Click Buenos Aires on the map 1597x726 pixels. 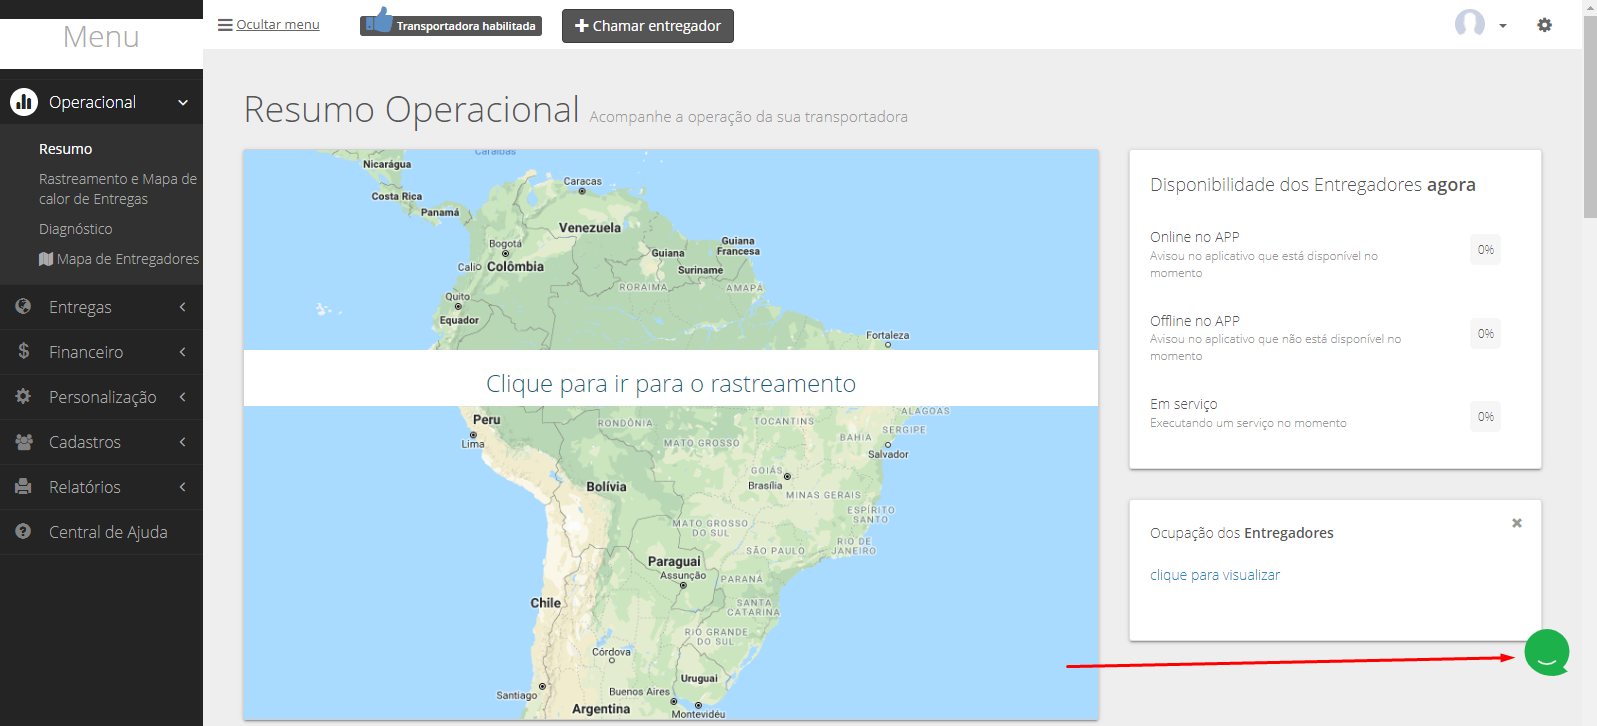tap(639, 692)
